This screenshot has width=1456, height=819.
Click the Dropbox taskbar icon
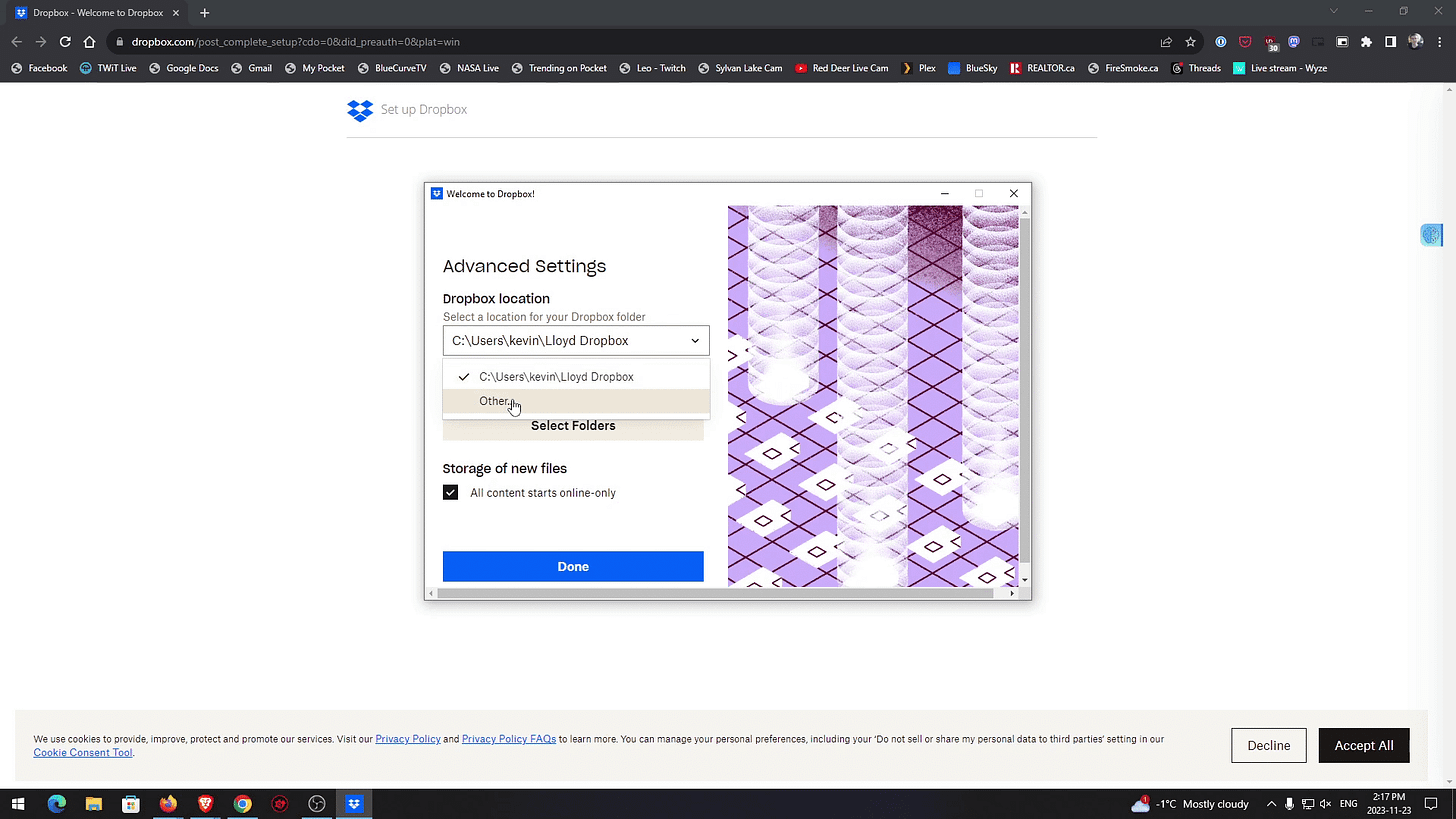[x=354, y=804]
